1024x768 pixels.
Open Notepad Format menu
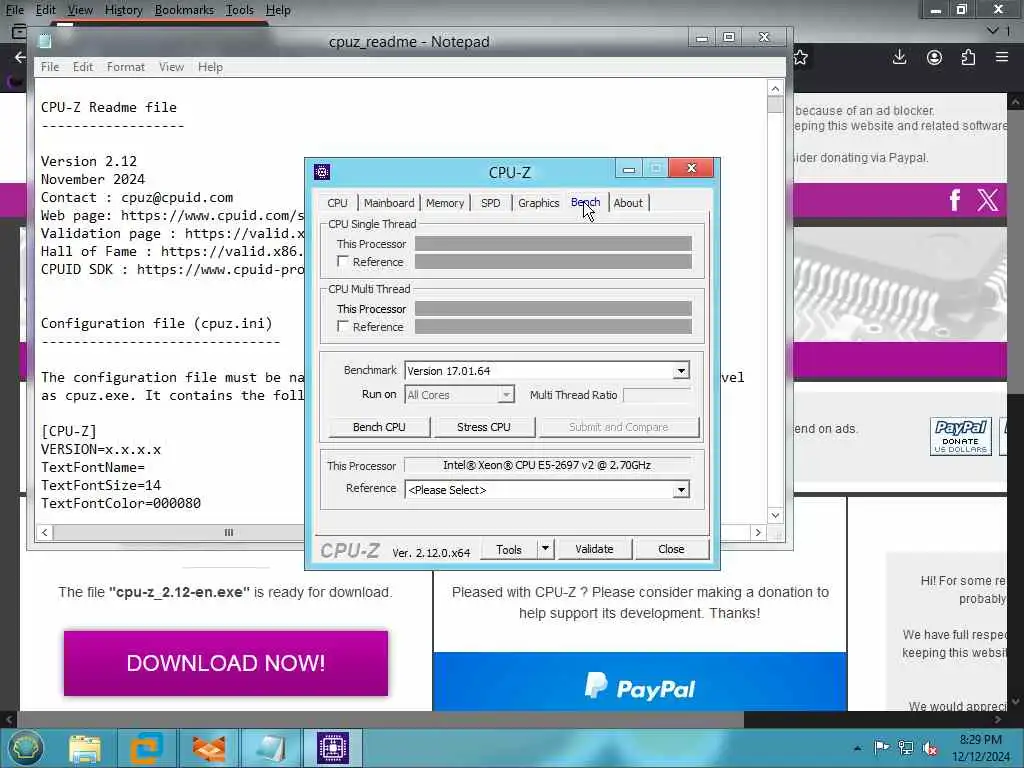[x=126, y=67]
